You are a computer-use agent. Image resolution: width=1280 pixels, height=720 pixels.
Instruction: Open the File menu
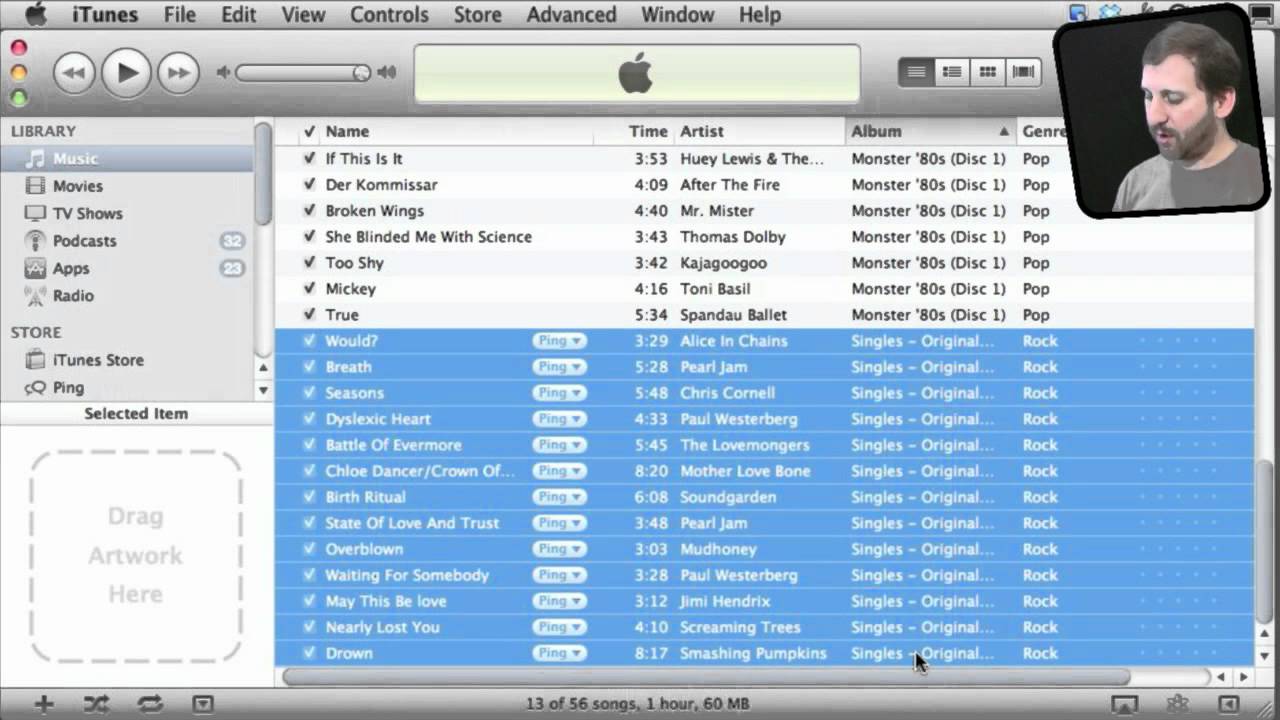tap(180, 15)
